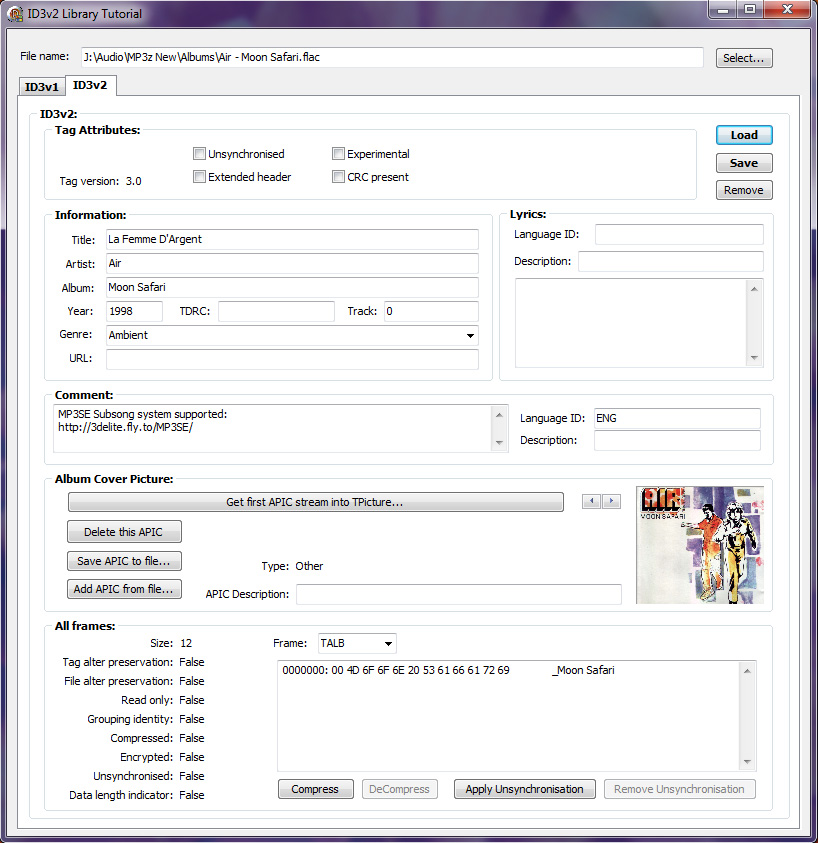Check the Experimental attribute

coord(338,153)
